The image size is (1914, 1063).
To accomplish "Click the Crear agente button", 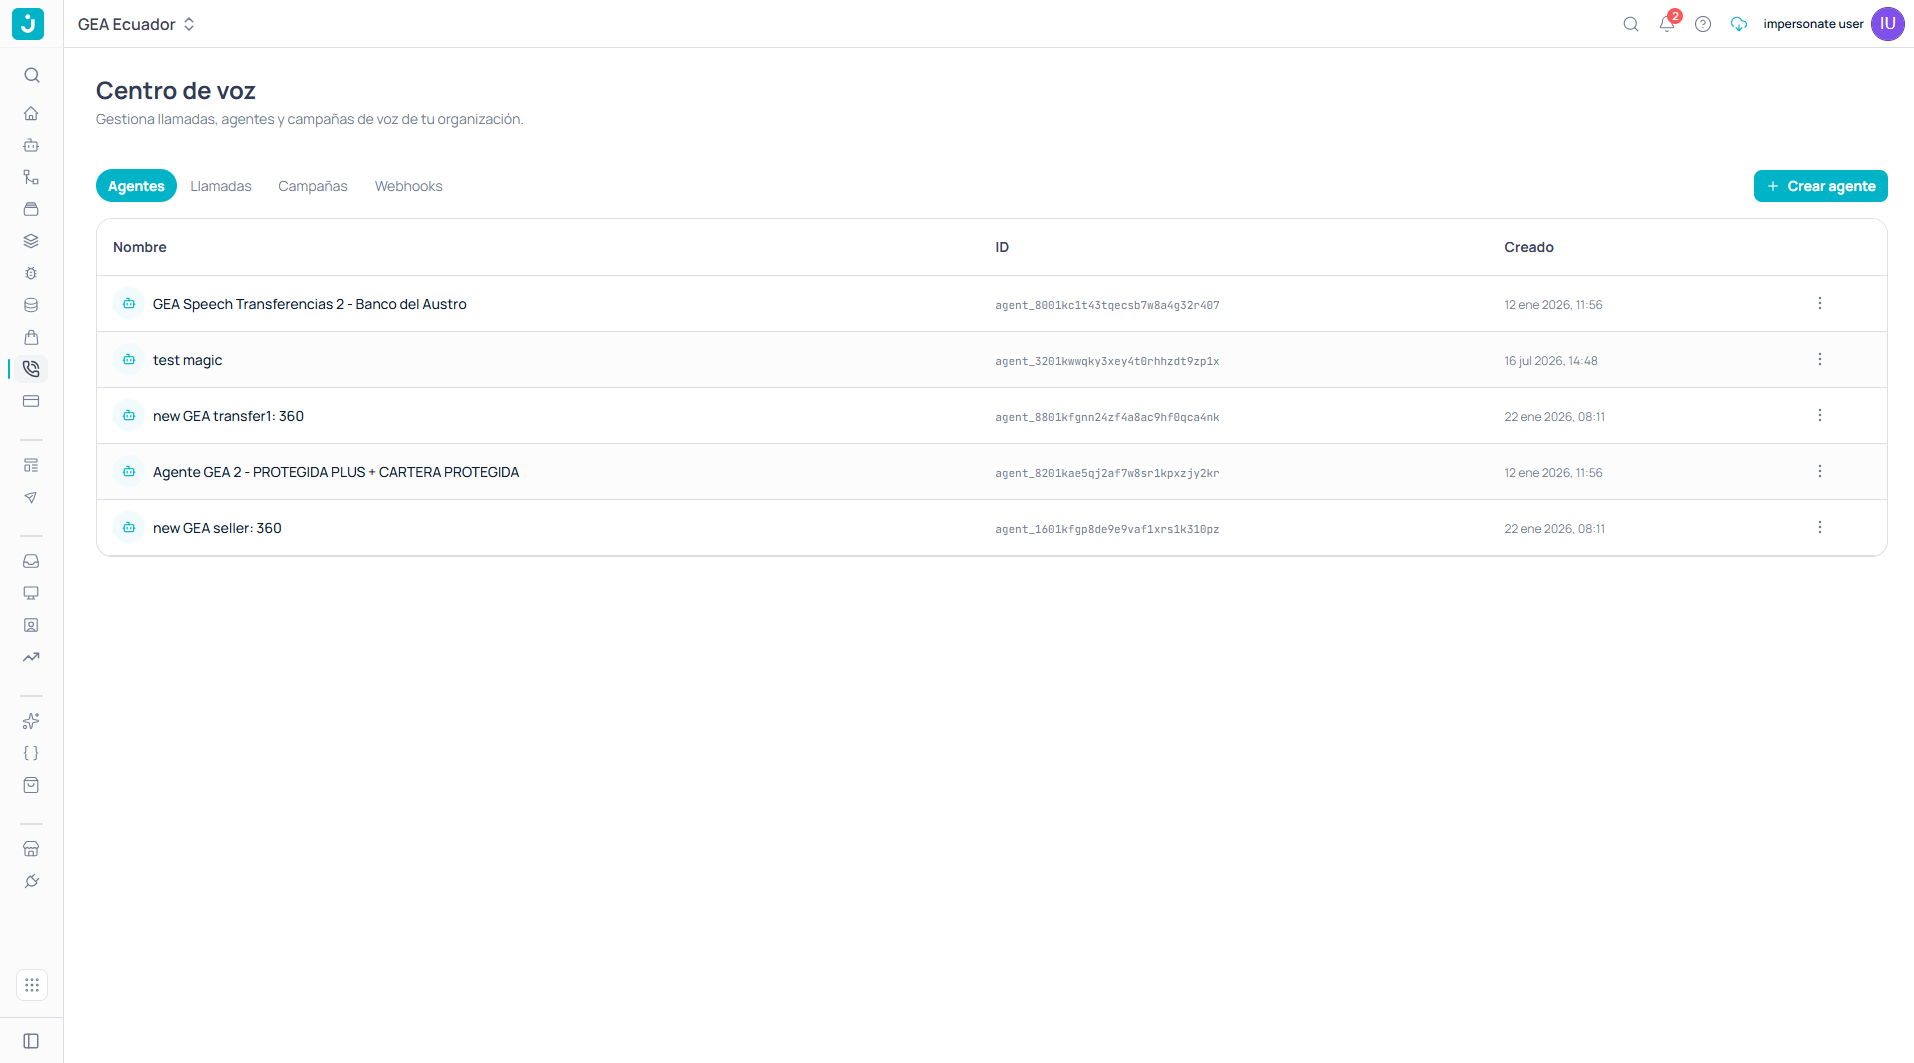I will 1820,186.
